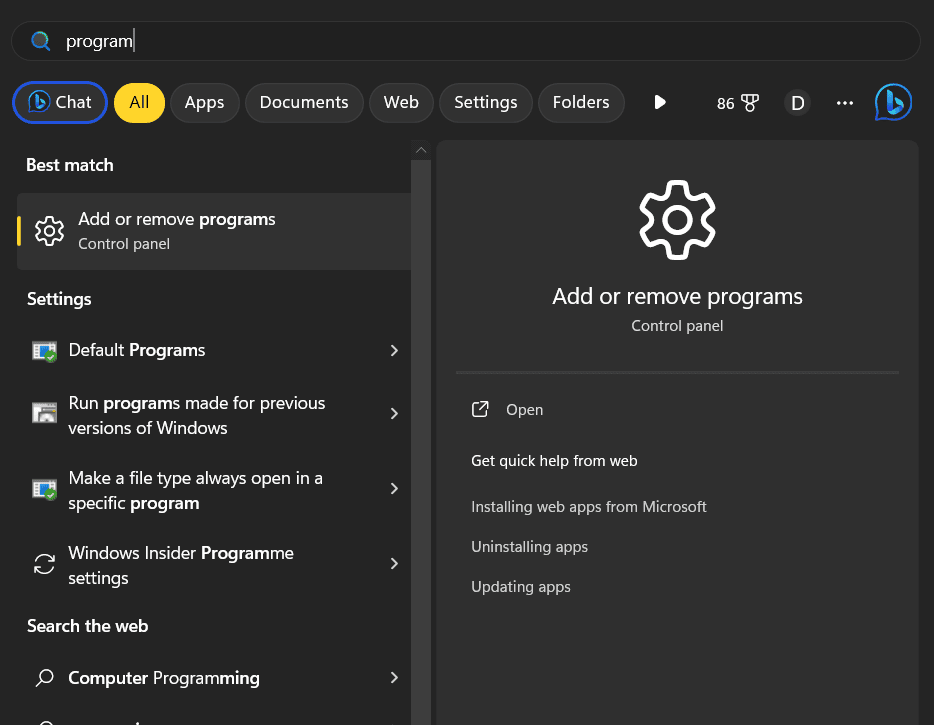This screenshot has height=725, width=934.
Task: Open the Uninstalling apps help link
Action: 529,547
